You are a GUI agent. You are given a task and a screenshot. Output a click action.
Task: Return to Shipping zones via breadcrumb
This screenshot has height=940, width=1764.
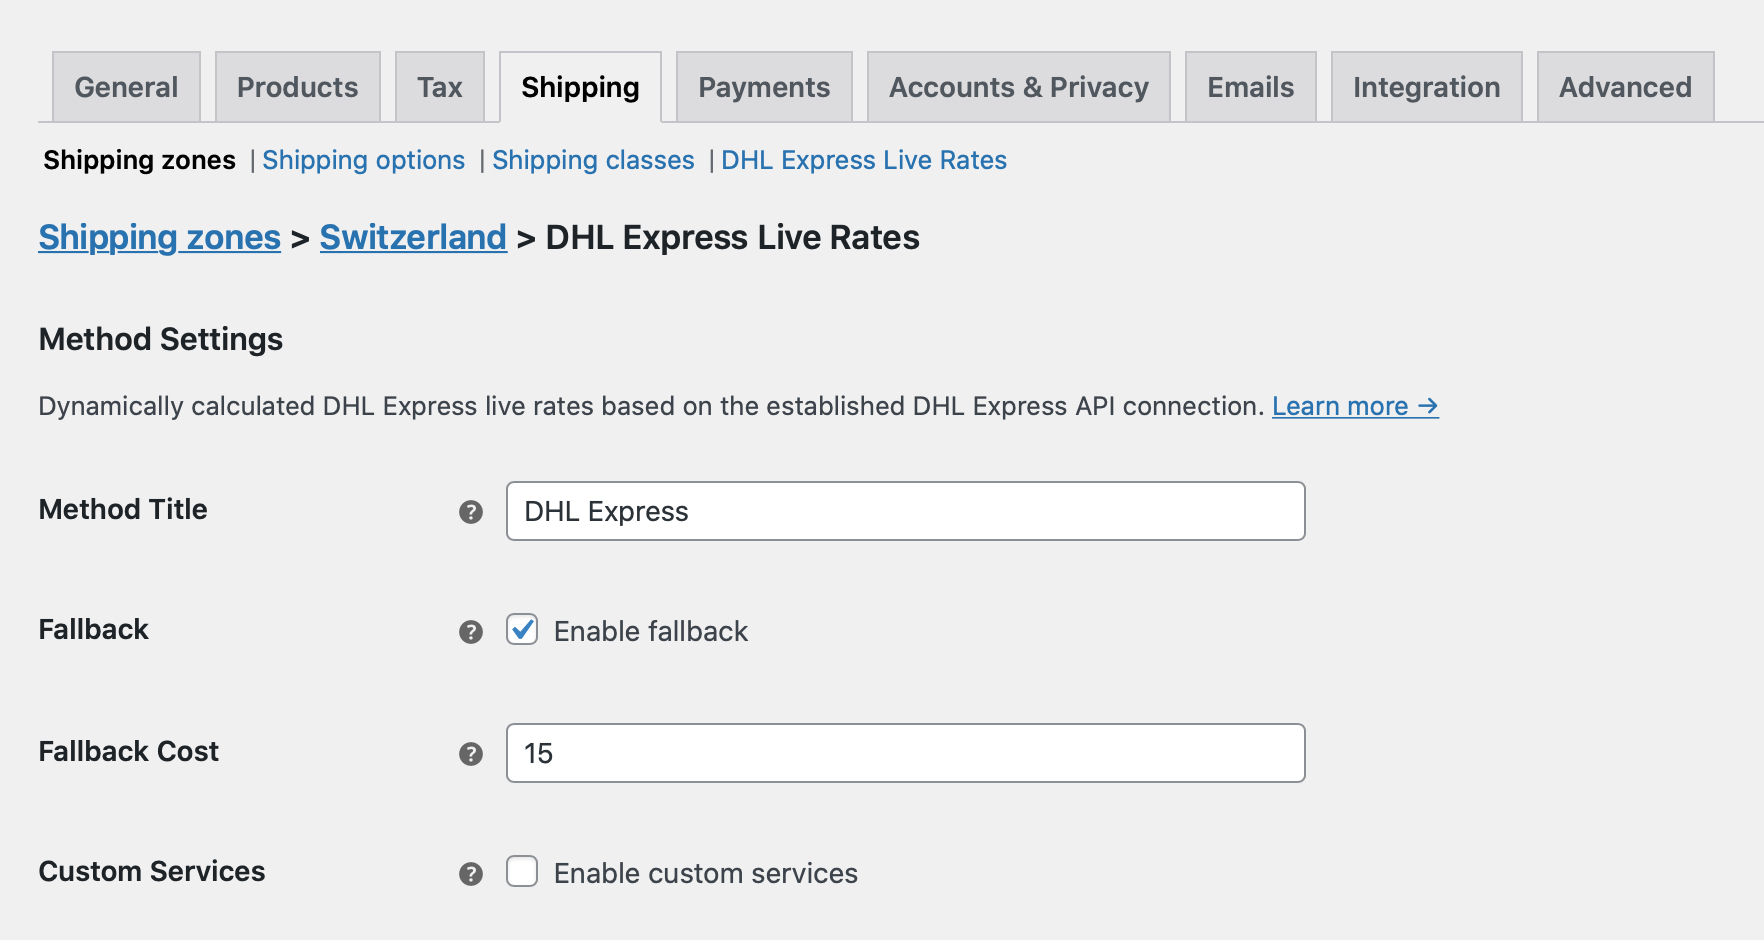[159, 237]
